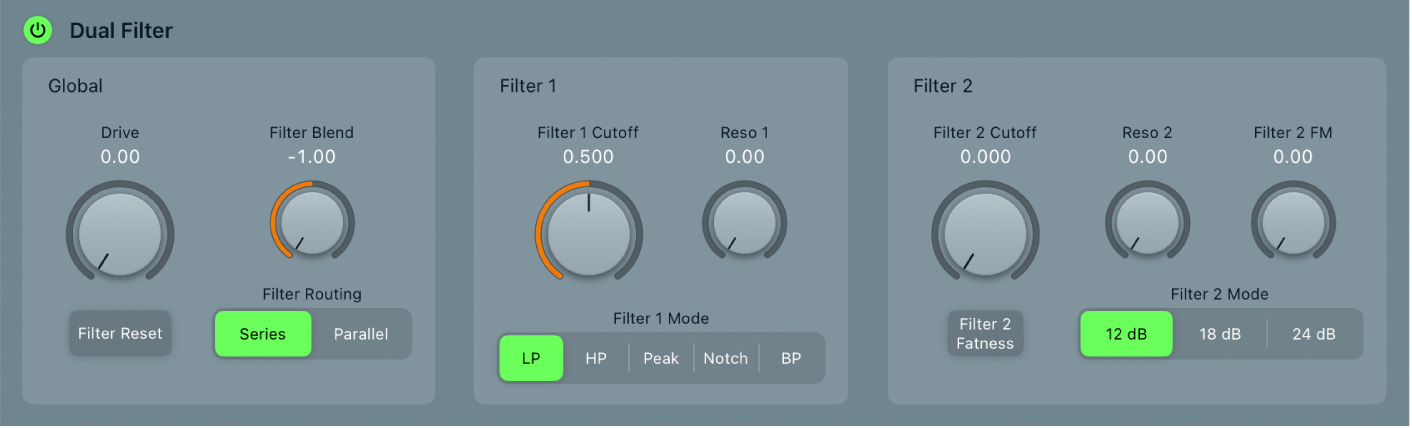This screenshot has height=428, width=1412.
Task: Switch Filter 1 mode to BP
Action: pos(791,359)
